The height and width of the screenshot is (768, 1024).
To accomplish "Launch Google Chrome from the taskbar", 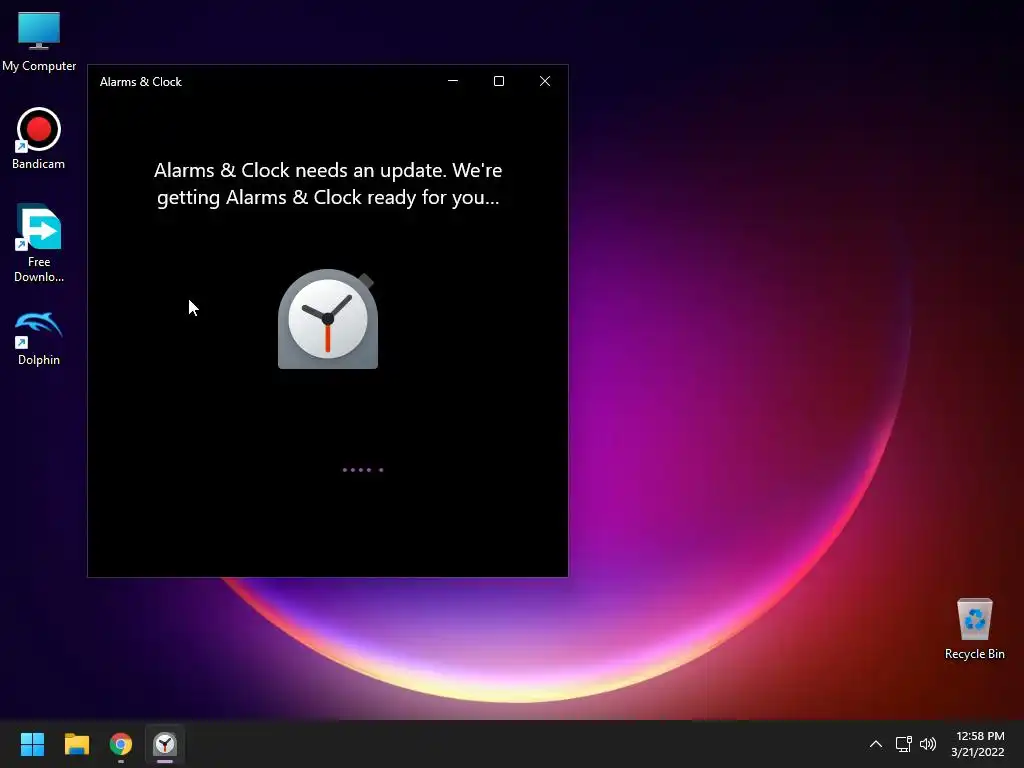I will click(121, 744).
